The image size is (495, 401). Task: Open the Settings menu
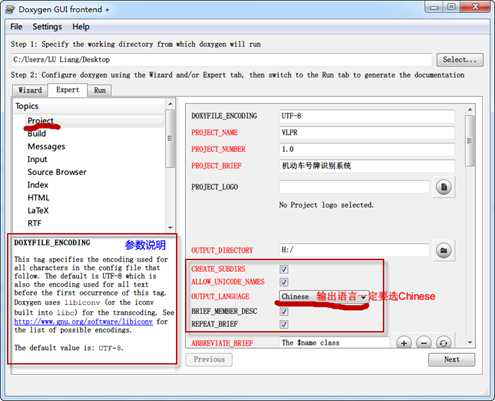pos(47,27)
